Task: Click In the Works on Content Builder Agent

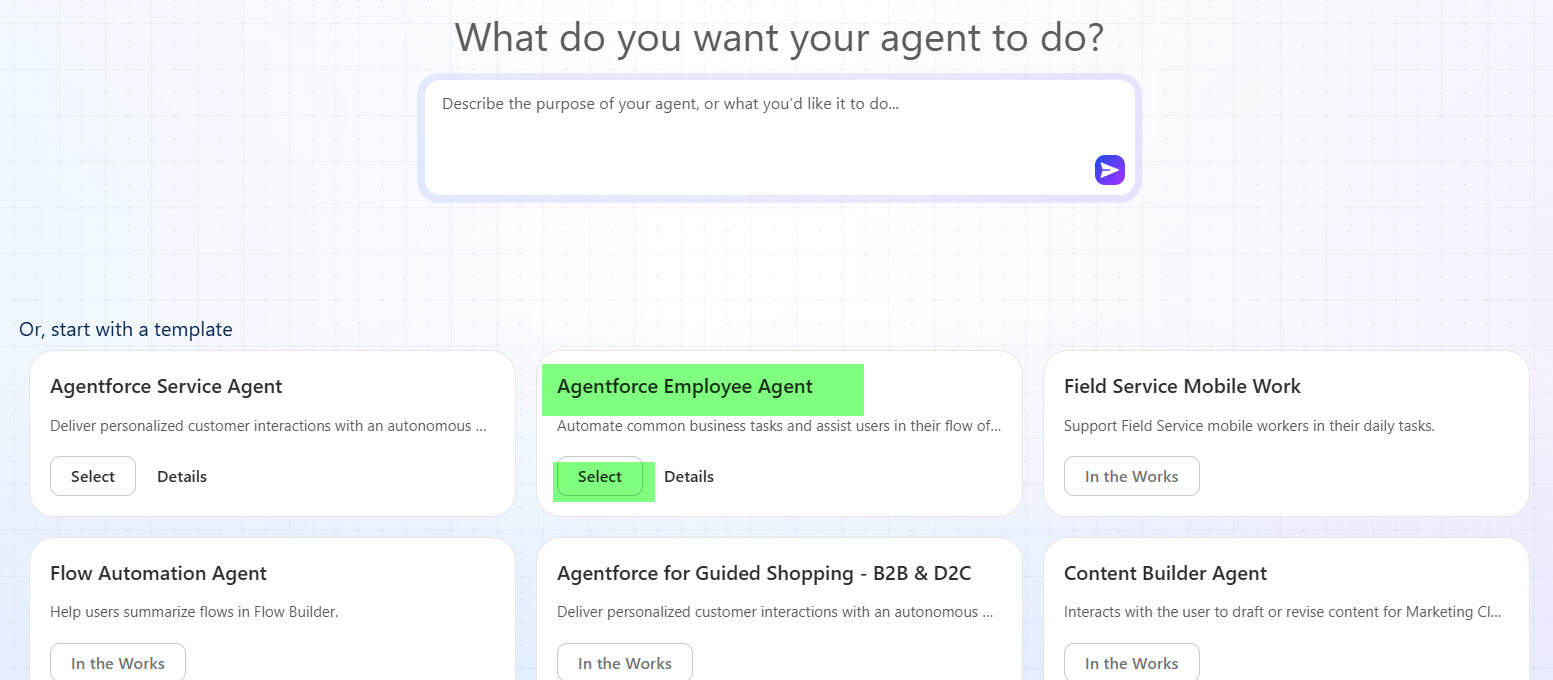Action: (x=1132, y=663)
